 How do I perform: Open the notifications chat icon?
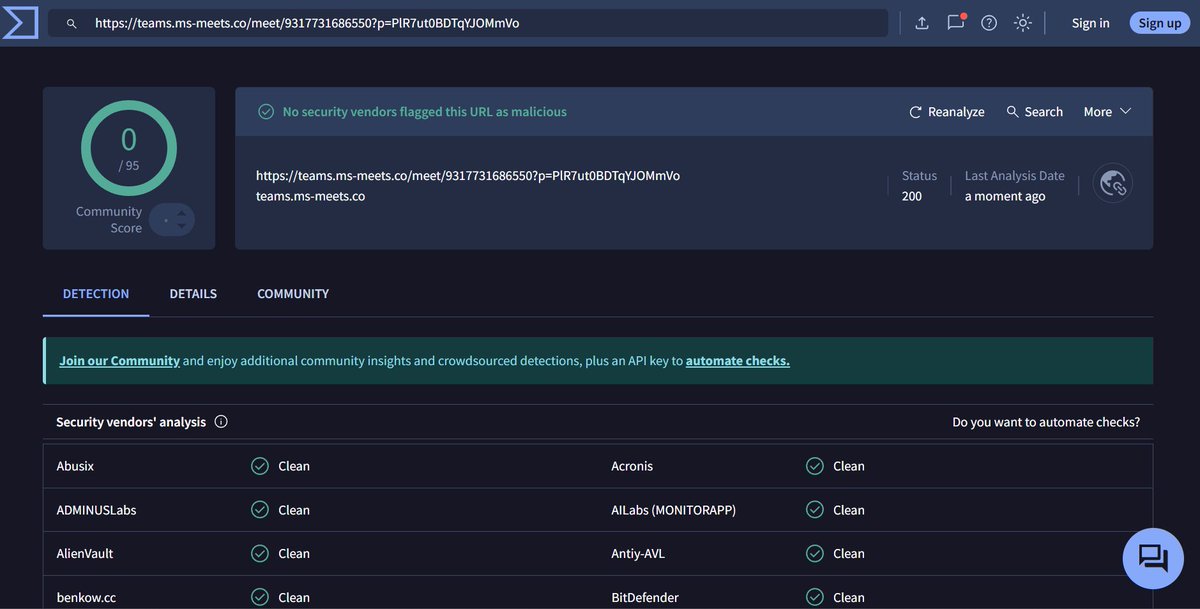tap(956, 22)
